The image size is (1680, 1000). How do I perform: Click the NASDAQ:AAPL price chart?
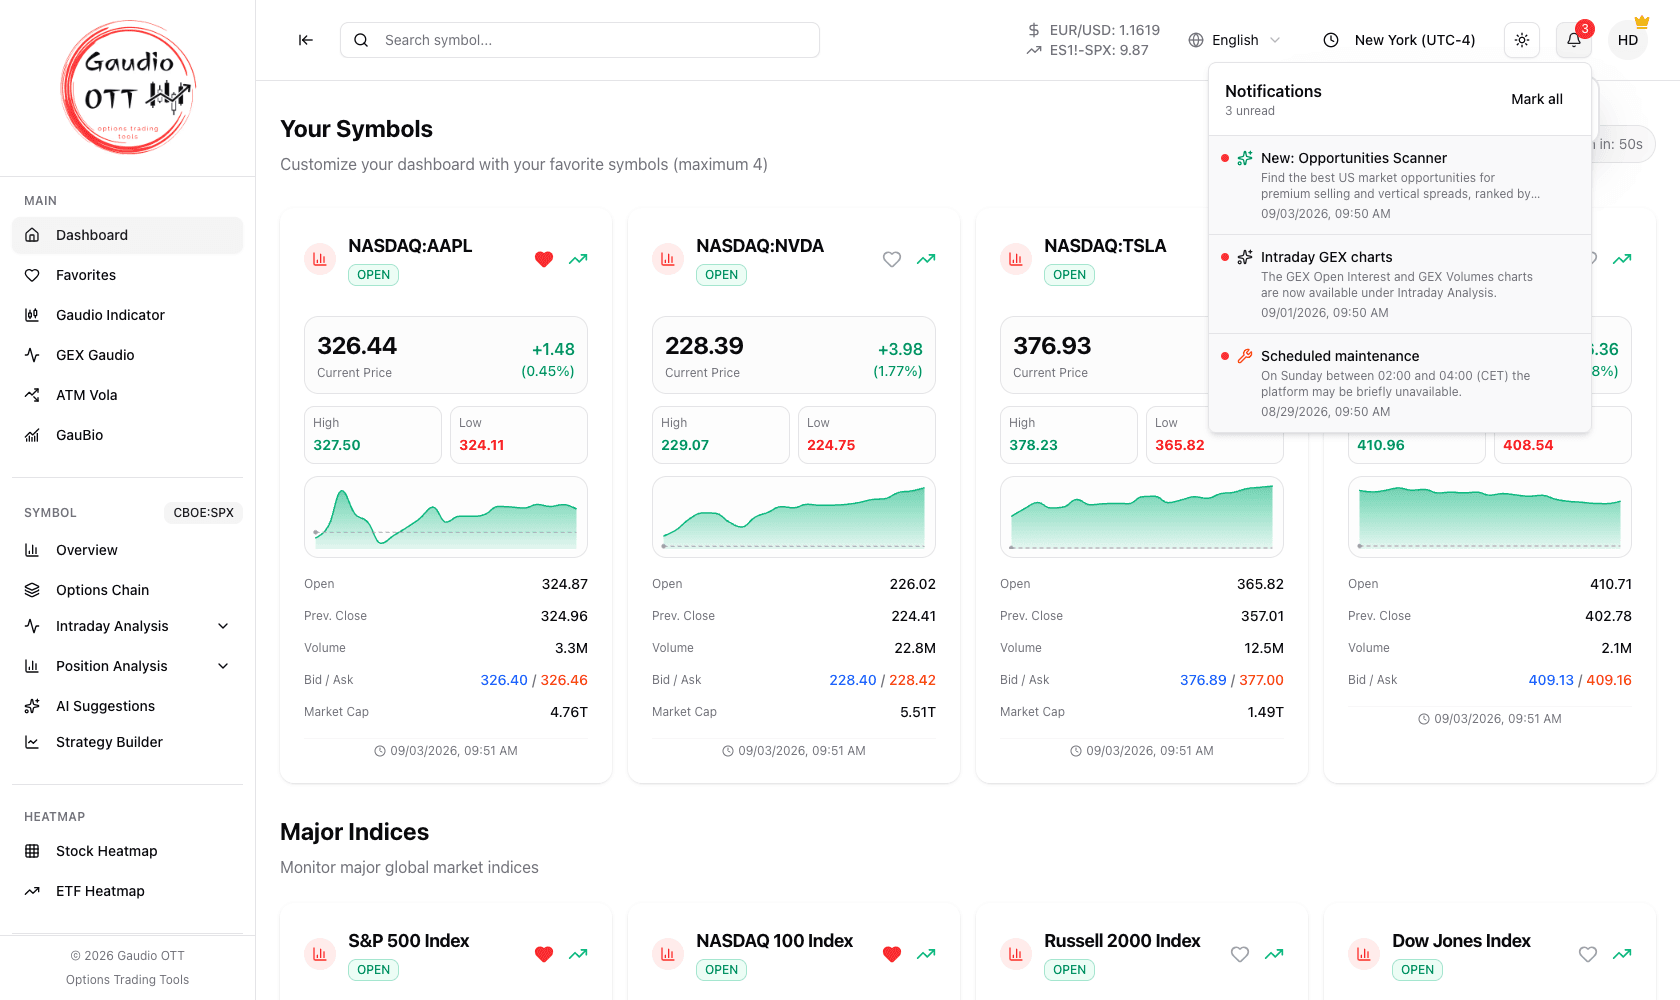(x=446, y=517)
